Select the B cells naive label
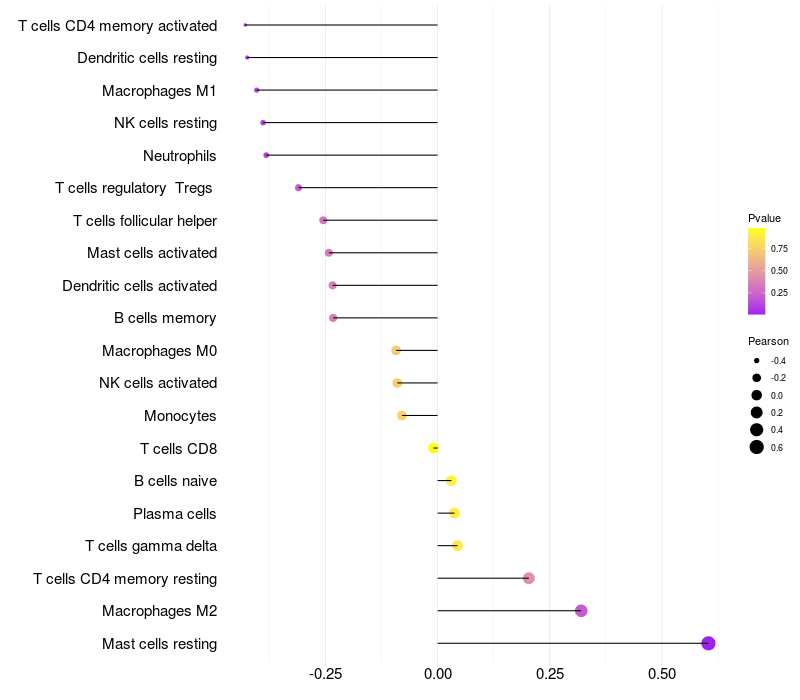 point(176,481)
